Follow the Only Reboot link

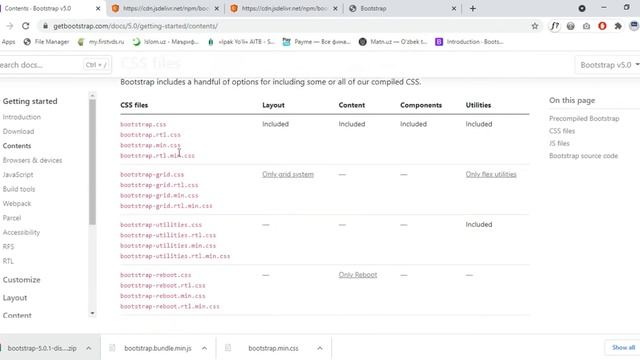[358, 275]
